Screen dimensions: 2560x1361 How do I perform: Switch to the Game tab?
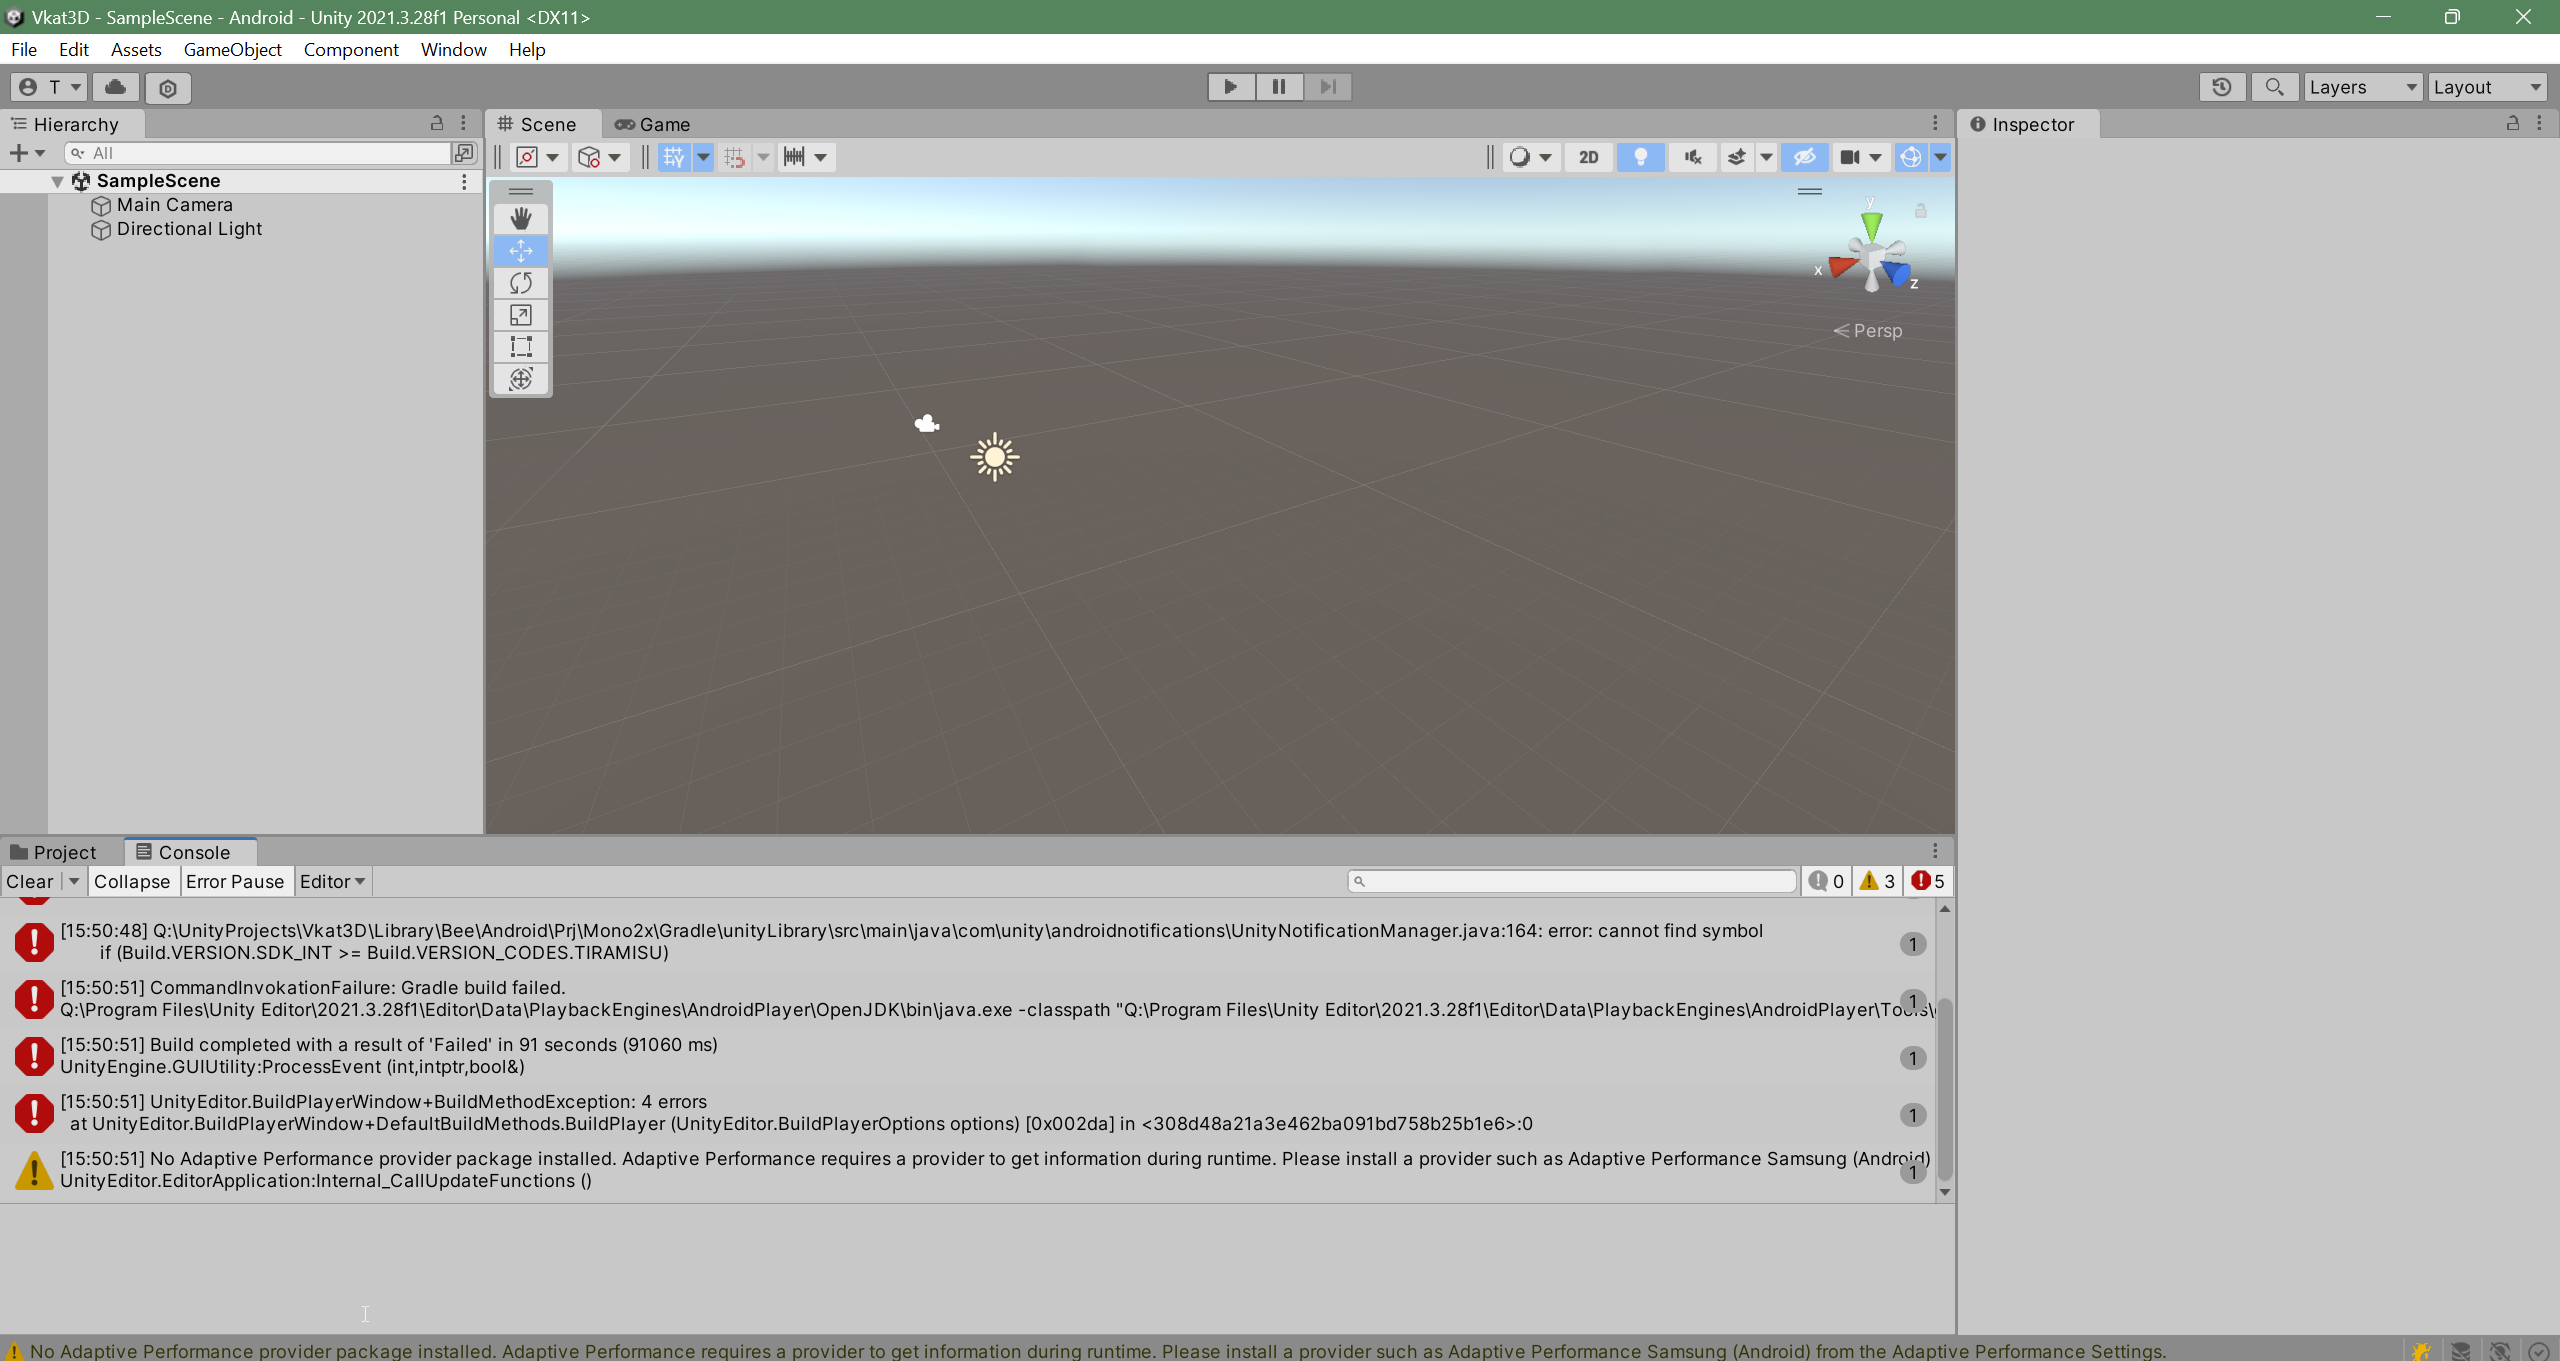coord(653,124)
